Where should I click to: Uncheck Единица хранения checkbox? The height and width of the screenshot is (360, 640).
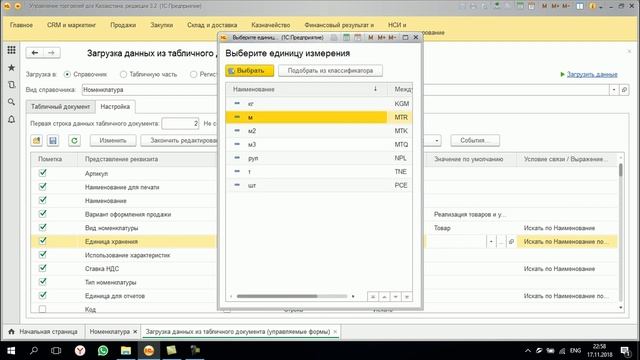click(42, 241)
